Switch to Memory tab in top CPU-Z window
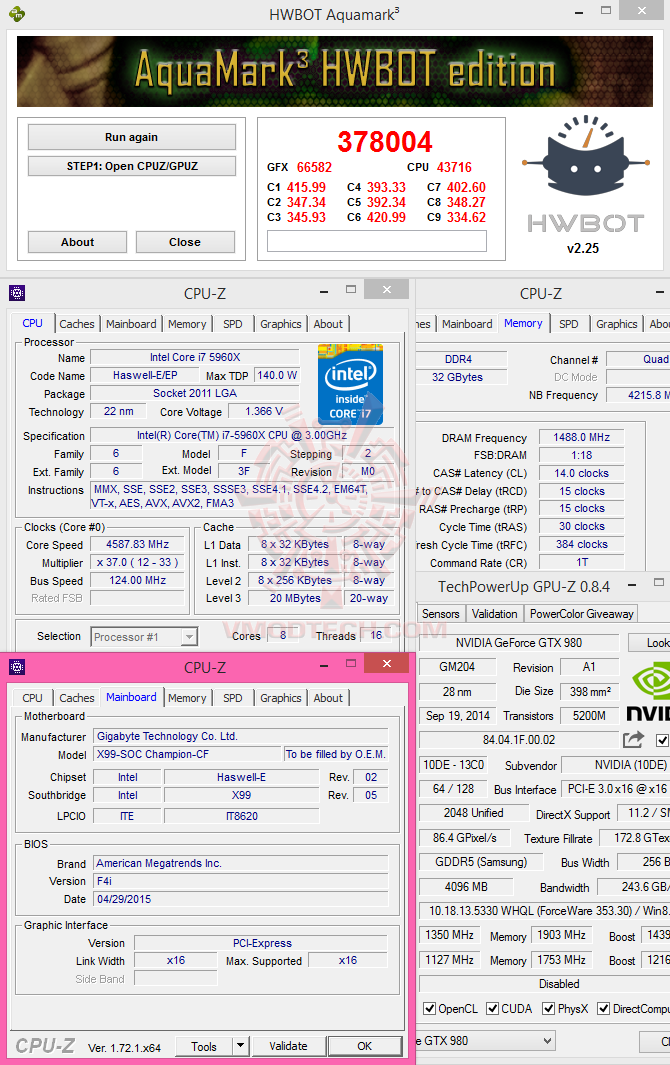The height and width of the screenshot is (1065, 670). coord(187,324)
